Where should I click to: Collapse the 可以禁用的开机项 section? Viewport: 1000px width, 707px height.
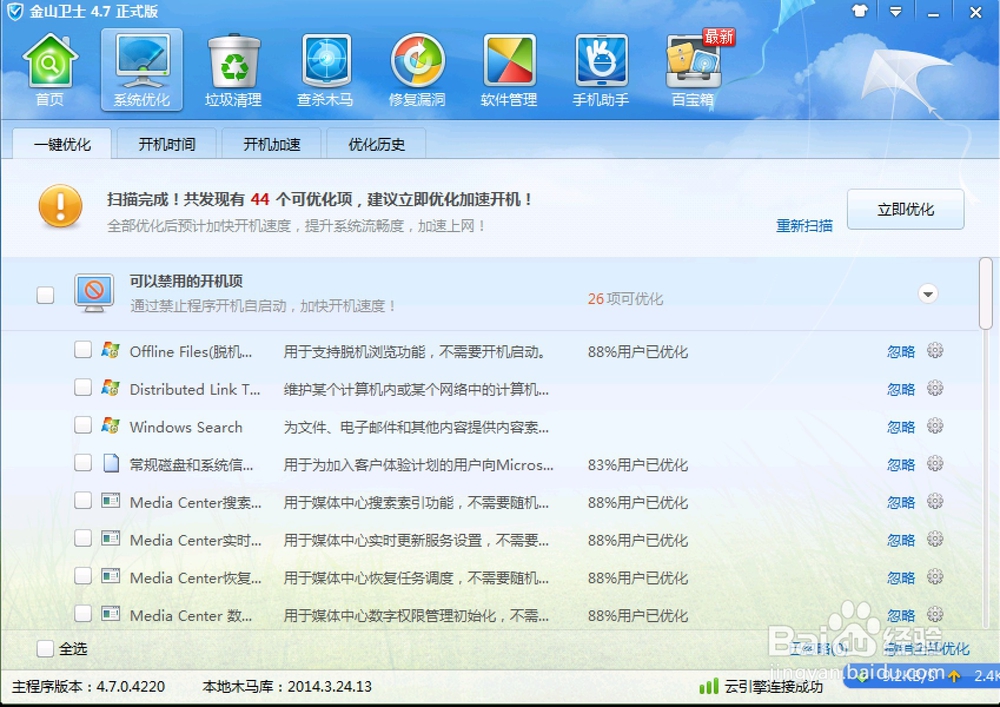point(928,294)
